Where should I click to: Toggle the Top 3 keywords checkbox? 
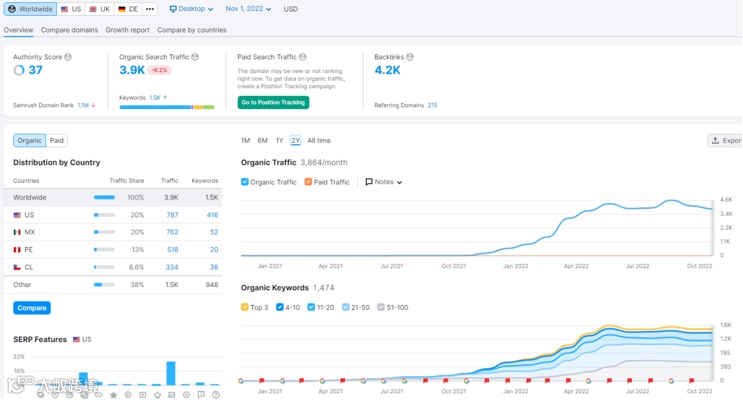click(x=245, y=307)
